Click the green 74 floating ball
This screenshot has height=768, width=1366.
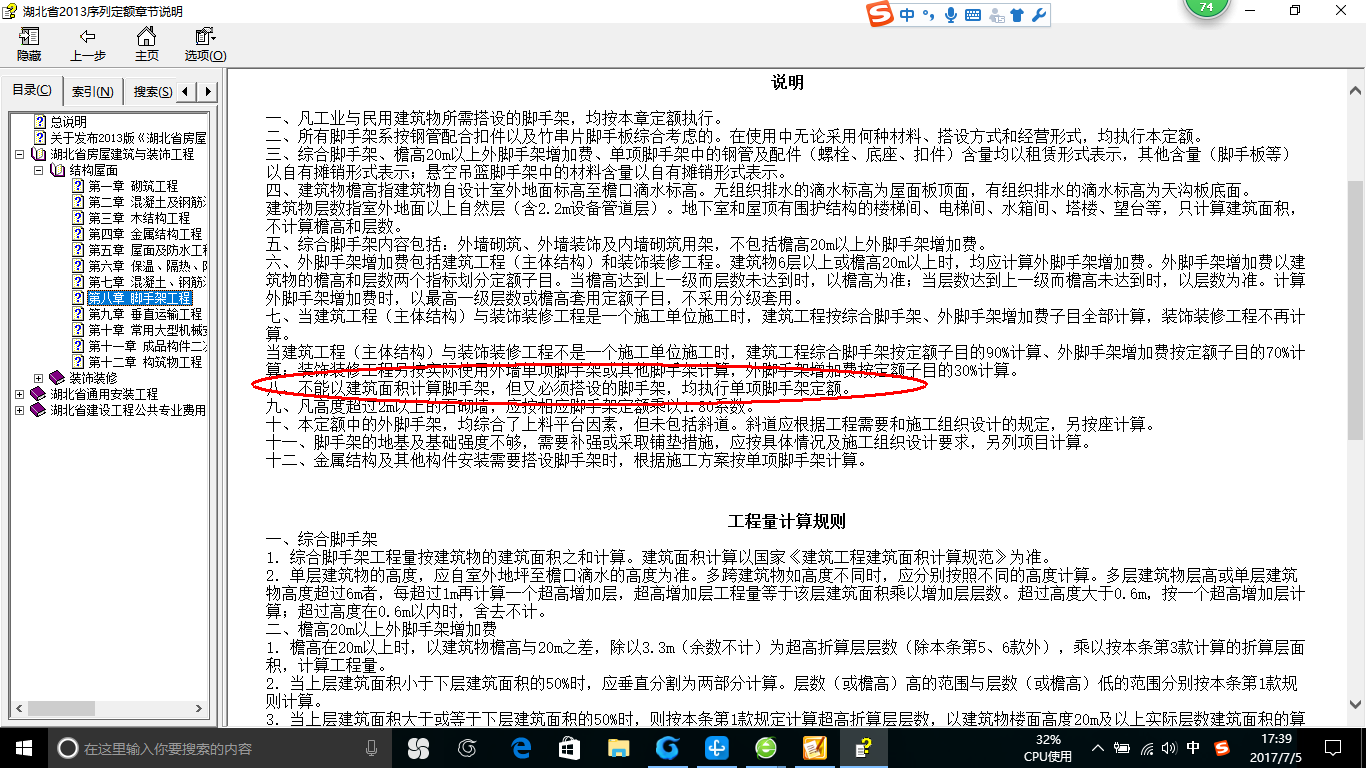pos(1205,6)
